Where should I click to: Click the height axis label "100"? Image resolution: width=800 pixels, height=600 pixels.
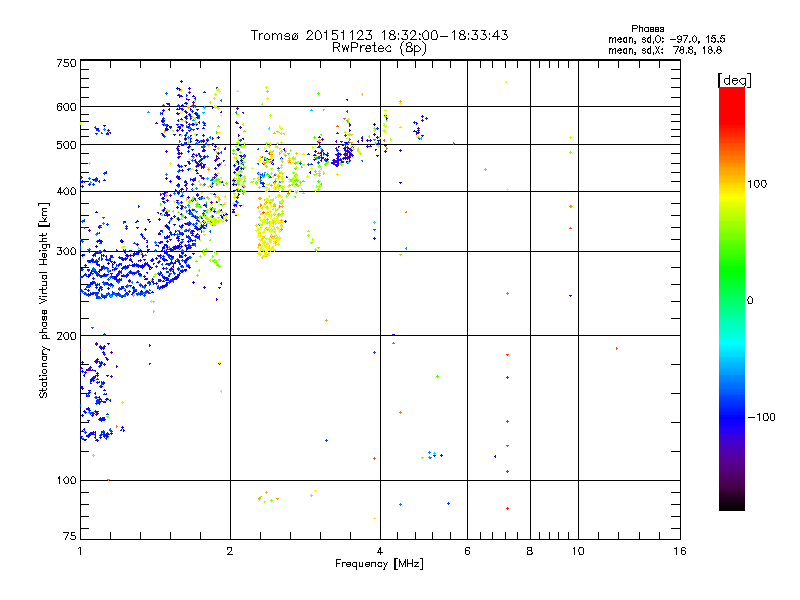click(66, 480)
